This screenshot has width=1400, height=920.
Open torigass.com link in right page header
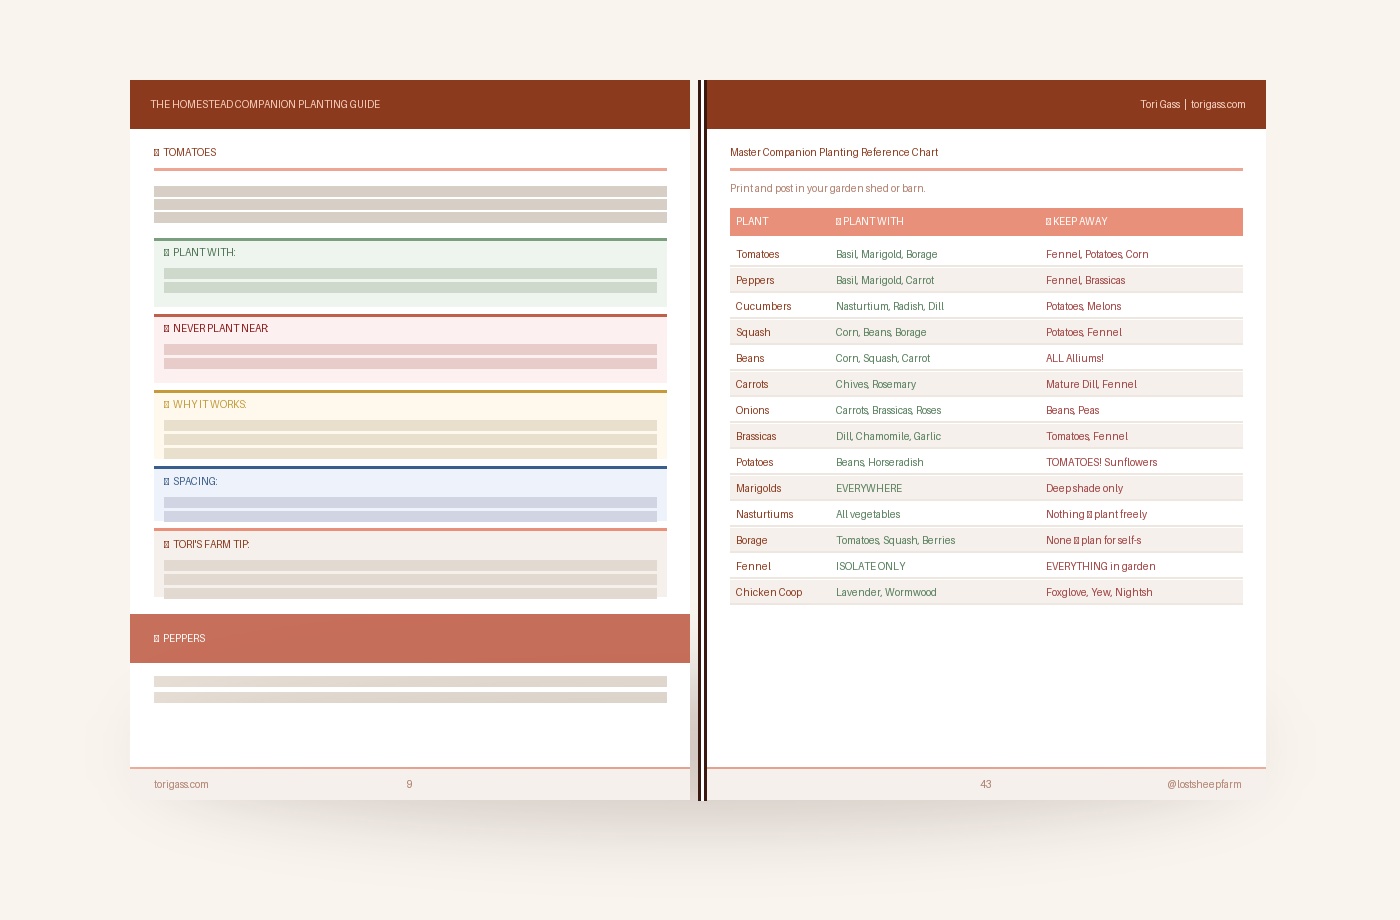point(1218,105)
